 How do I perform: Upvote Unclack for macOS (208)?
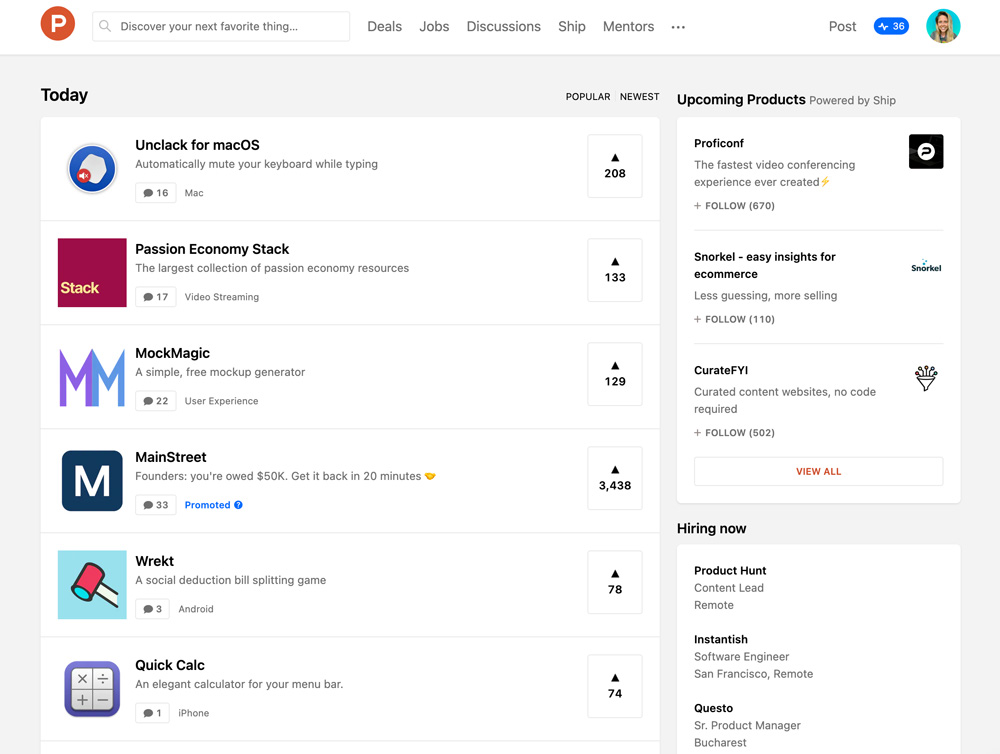point(615,166)
